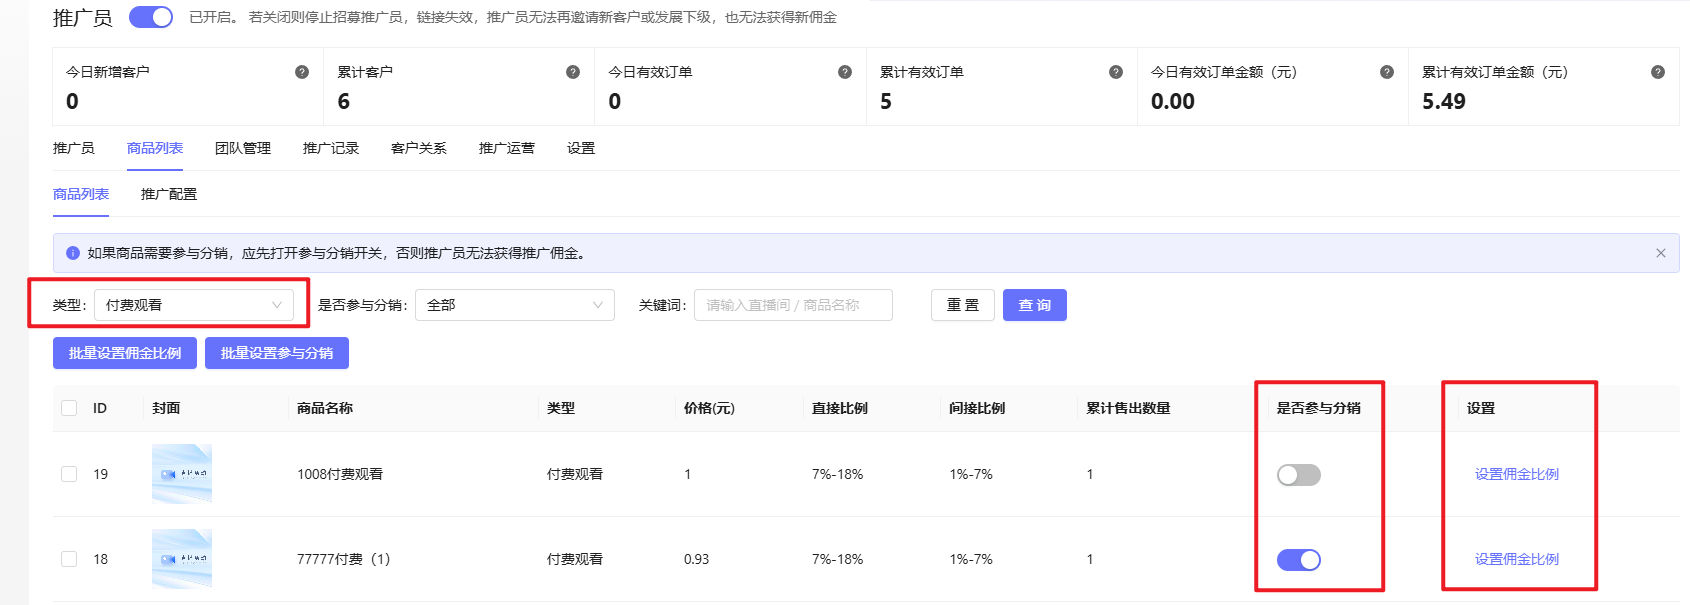Open the 类型 dropdown showing 付费观看
Viewport: 1690px width, 605px height.
pos(193,305)
